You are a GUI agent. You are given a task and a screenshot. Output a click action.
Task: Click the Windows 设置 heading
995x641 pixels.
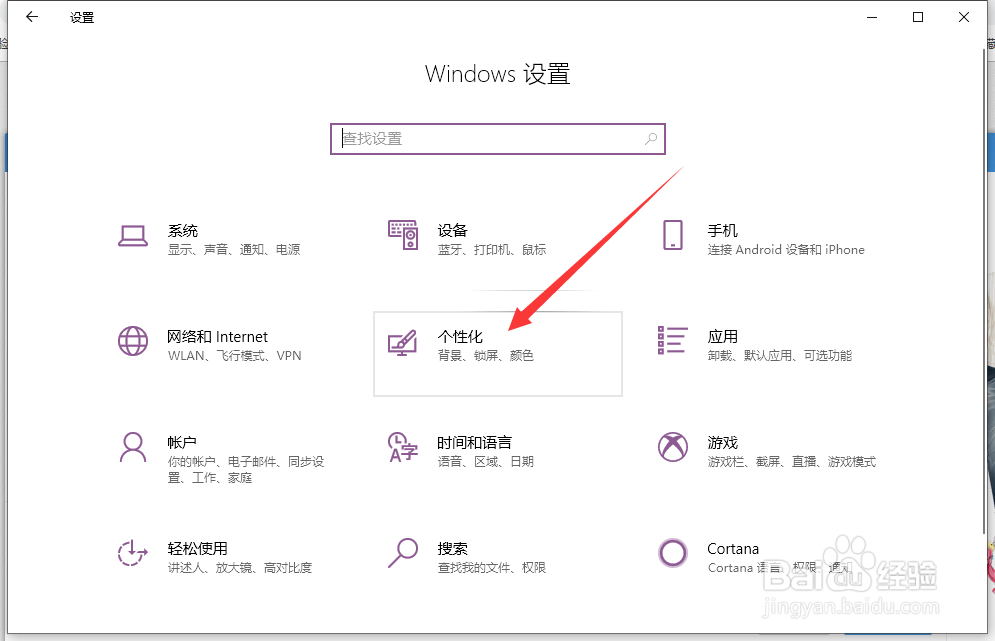tap(498, 74)
